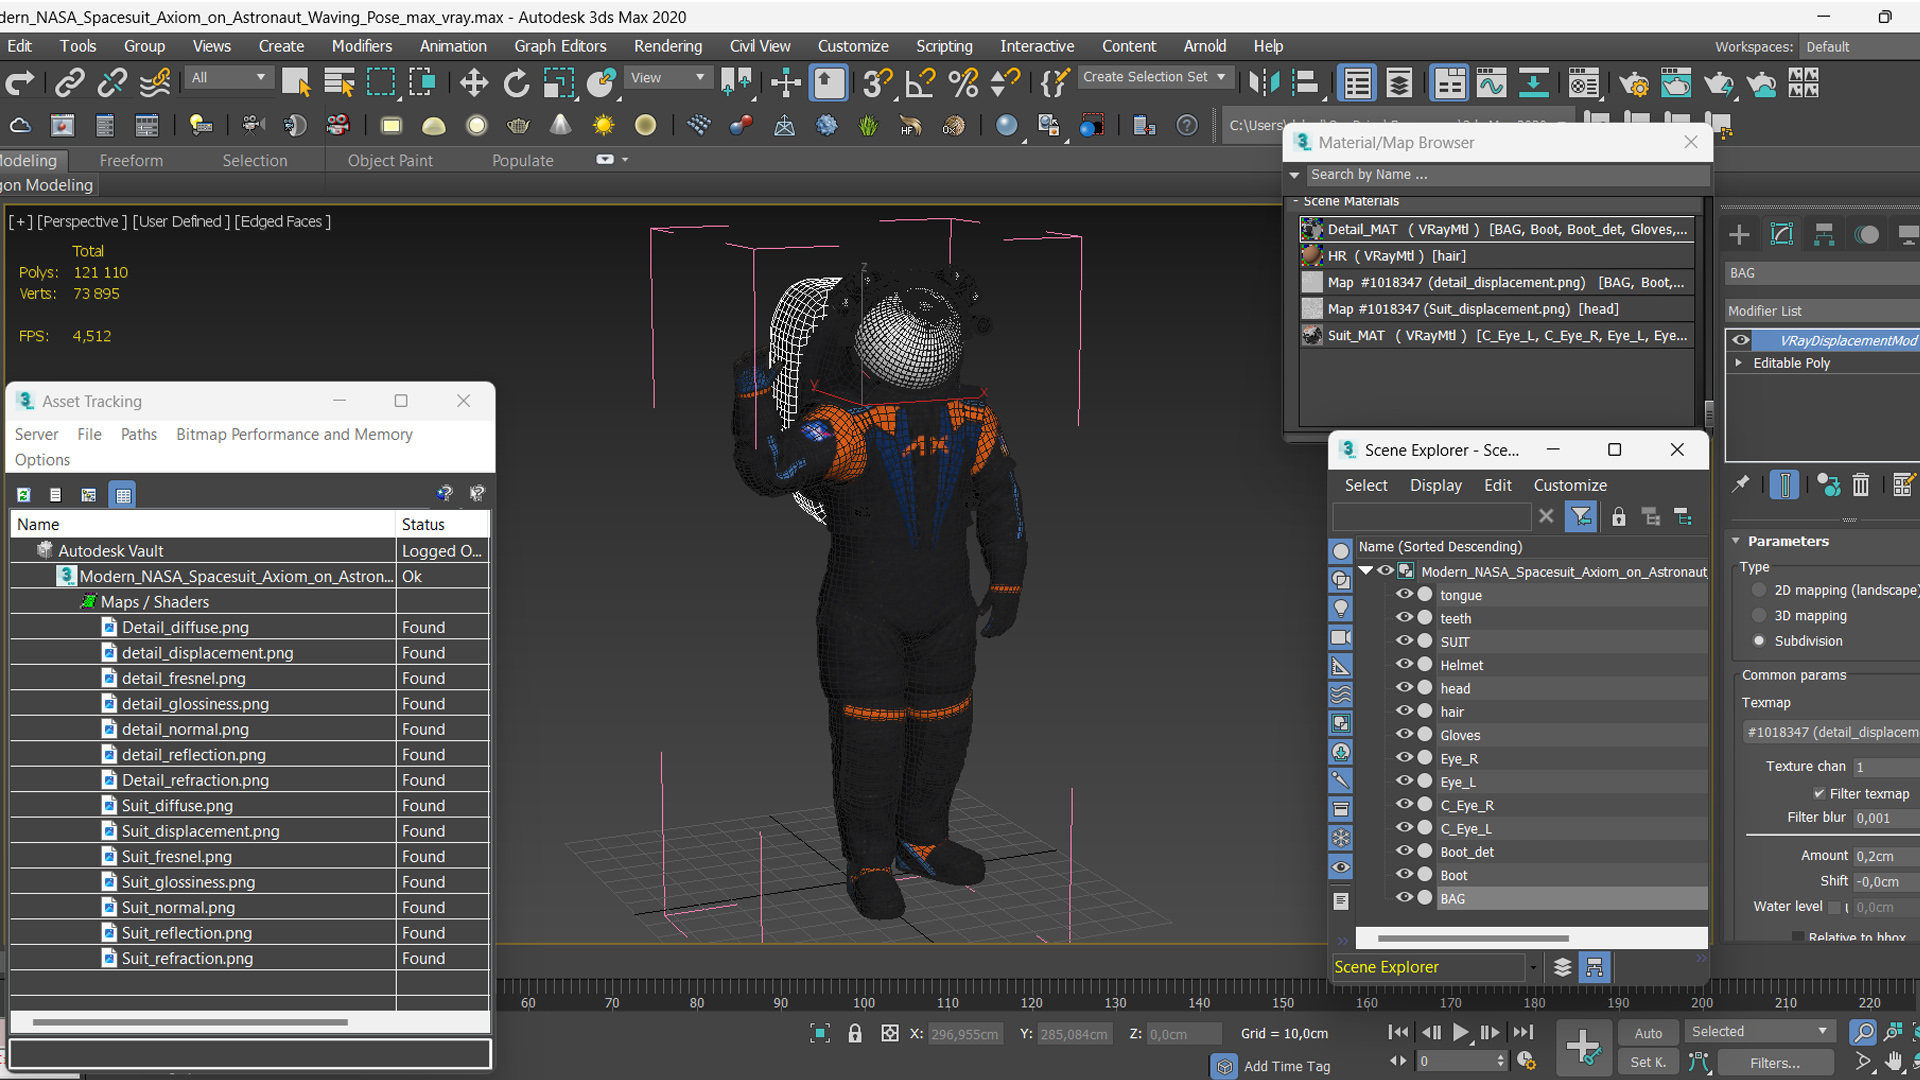Open Workspaces Default dropdown
The image size is (1920, 1080).
(1858, 47)
